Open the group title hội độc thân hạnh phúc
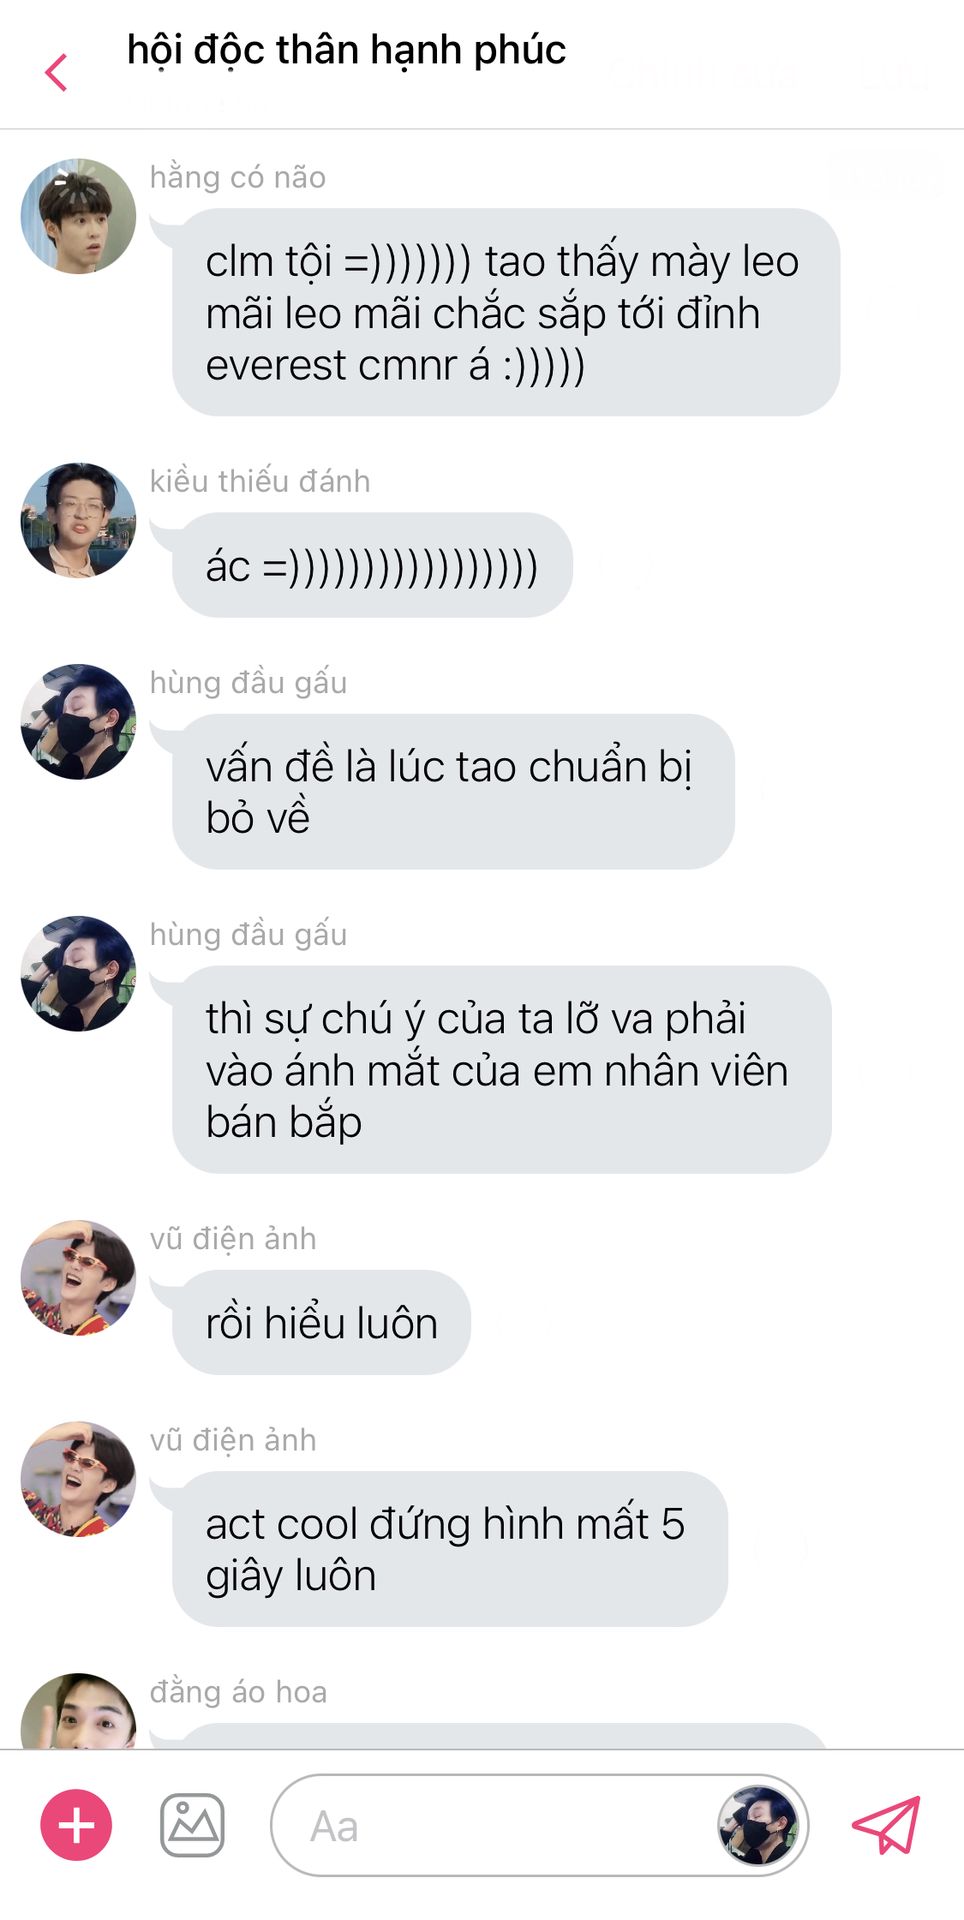 [x=346, y=50]
